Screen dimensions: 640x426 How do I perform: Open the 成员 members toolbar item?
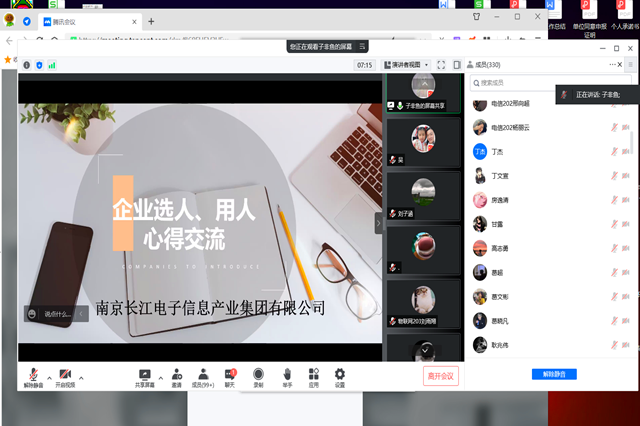pyautogui.click(x=203, y=376)
